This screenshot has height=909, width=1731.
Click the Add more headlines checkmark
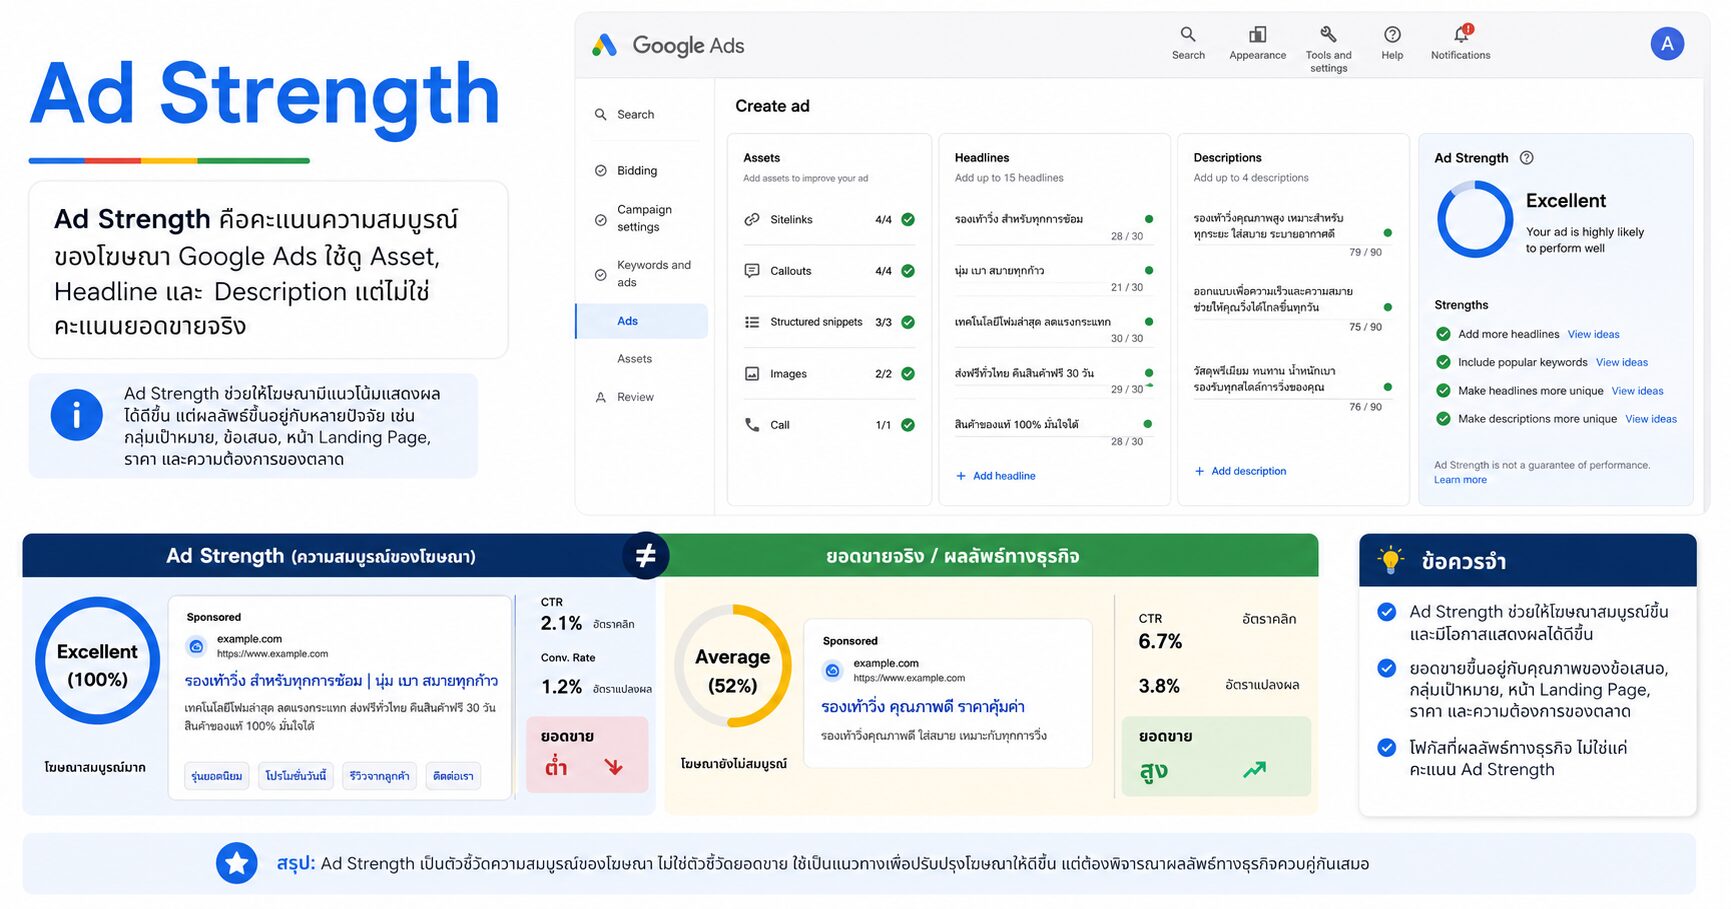[1443, 334]
